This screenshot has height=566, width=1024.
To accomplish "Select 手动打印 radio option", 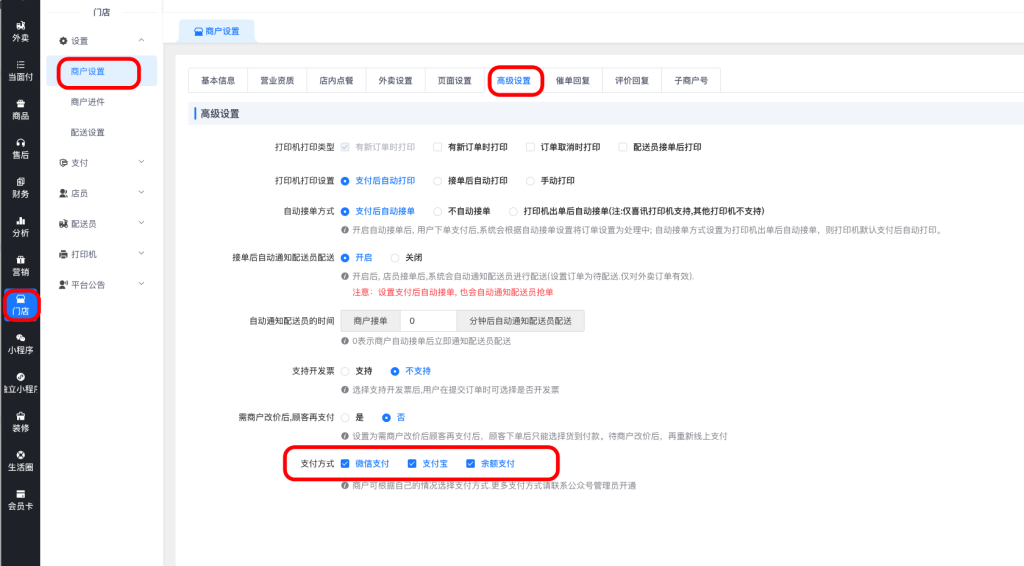I will 530,181.
